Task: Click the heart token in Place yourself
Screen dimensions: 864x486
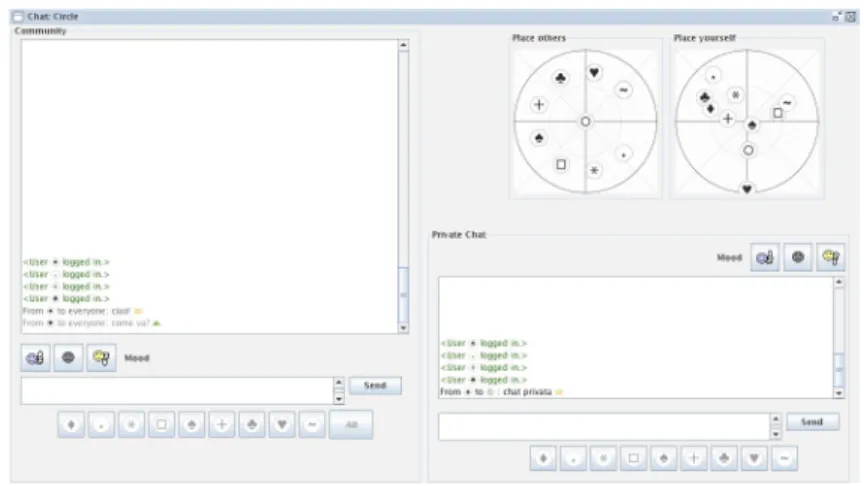Action: pos(747,189)
